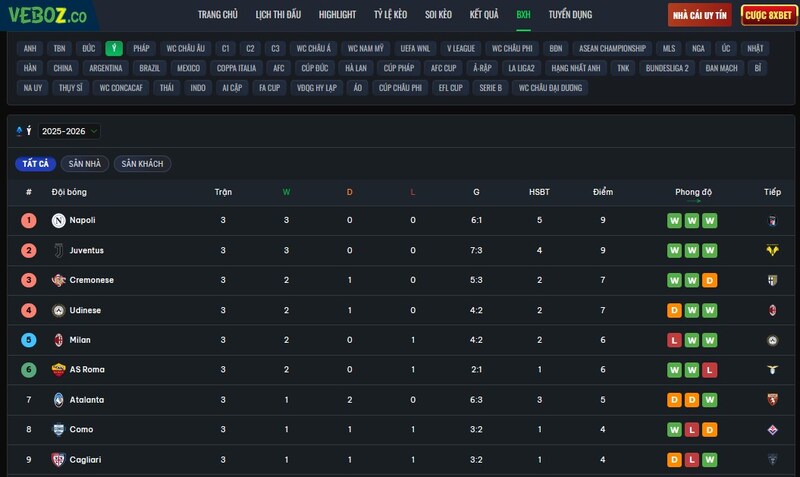Viewport: 800px width, 477px height.
Task: Select the COPPA ITALIA chip
Action: point(236,68)
